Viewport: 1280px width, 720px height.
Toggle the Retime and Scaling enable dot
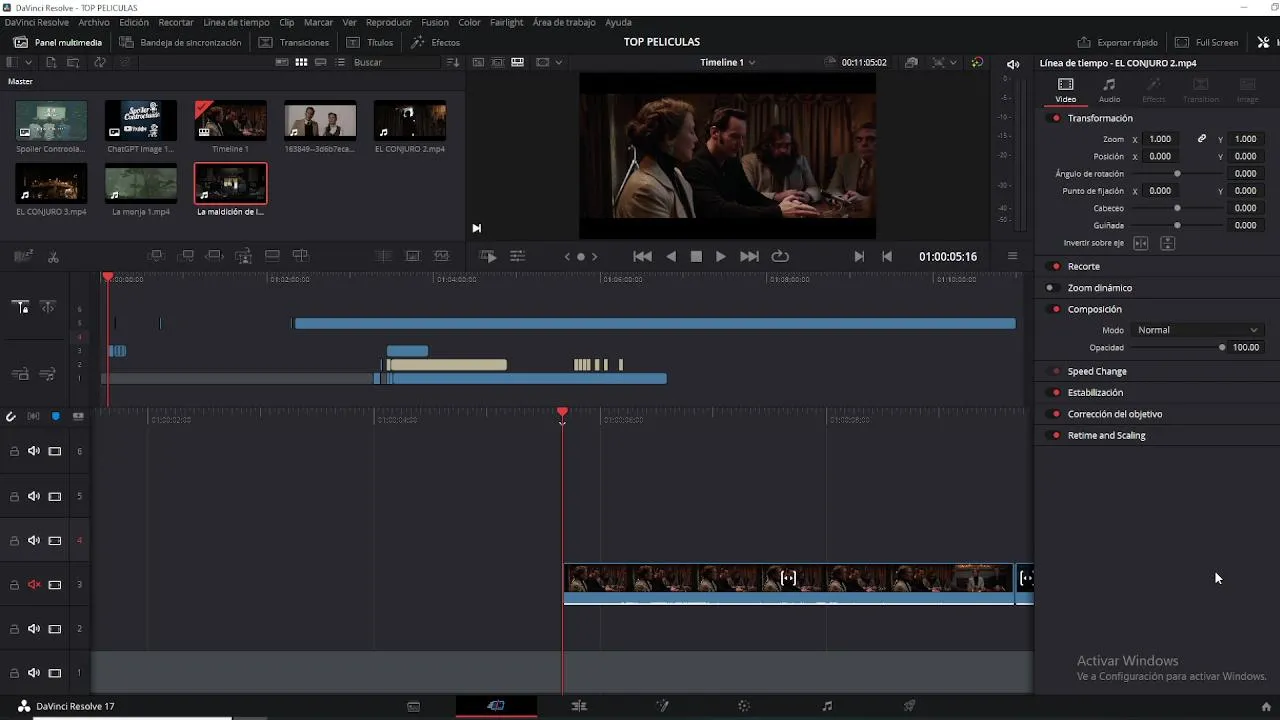tap(1056, 436)
